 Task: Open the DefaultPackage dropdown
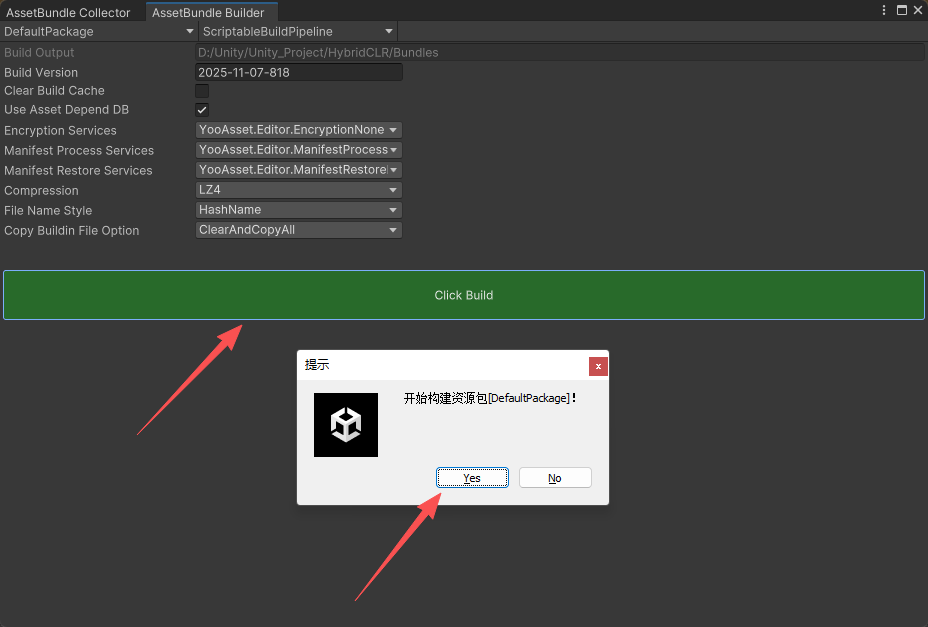click(x=99, y=31)
